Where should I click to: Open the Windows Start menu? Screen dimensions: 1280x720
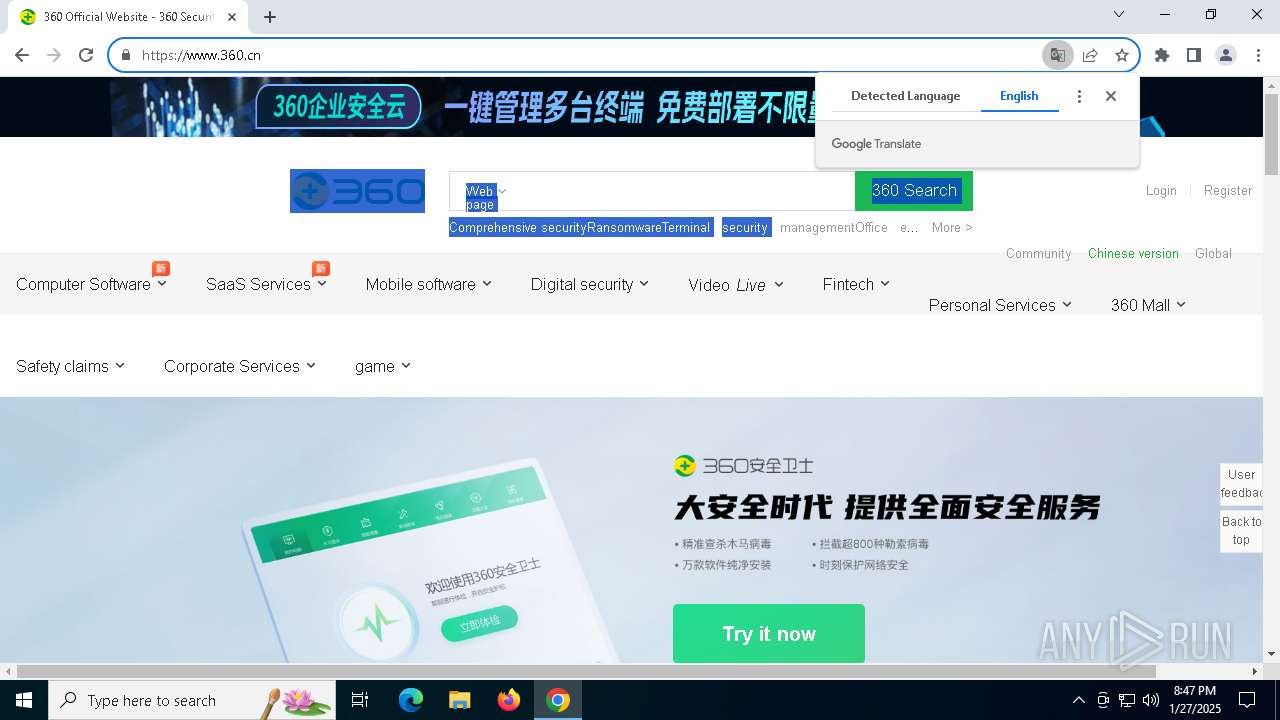(23, 700)
